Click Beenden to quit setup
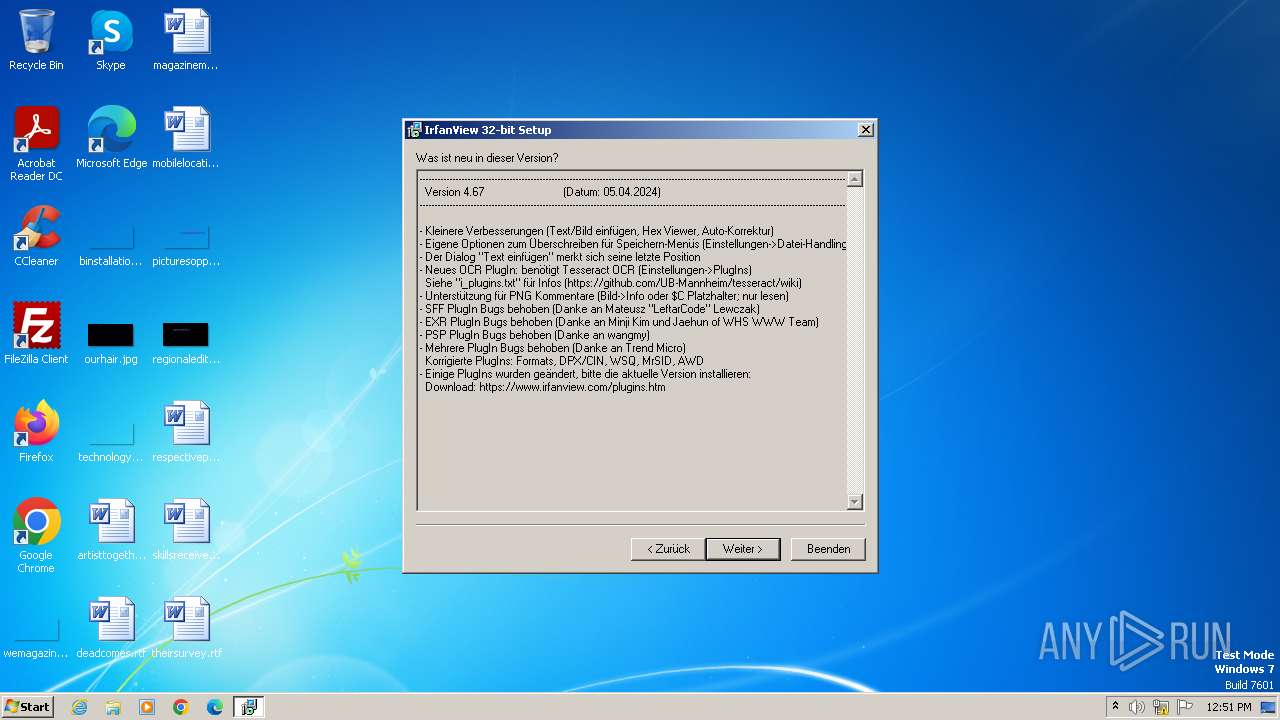Image resolution: width=1280 pixels, height=720 pixels. coord(828,549)
